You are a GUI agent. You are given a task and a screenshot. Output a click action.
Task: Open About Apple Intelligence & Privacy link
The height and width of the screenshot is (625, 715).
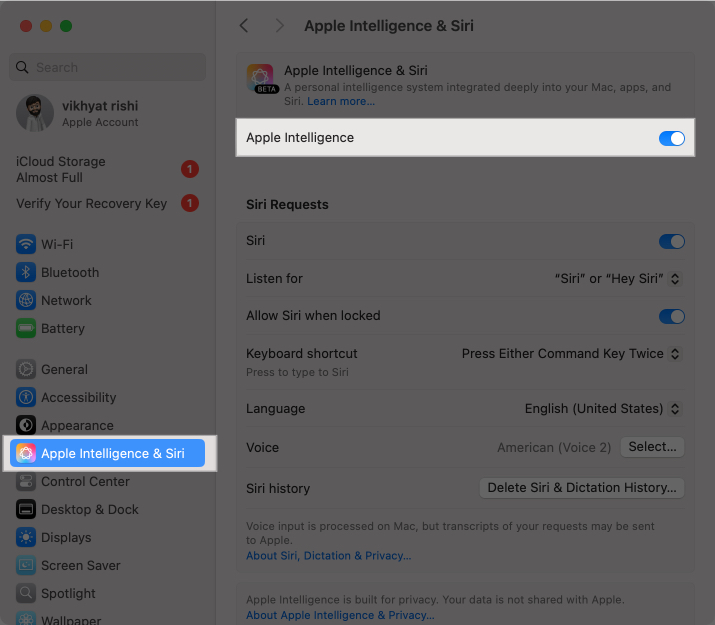(x=340, y=615)
